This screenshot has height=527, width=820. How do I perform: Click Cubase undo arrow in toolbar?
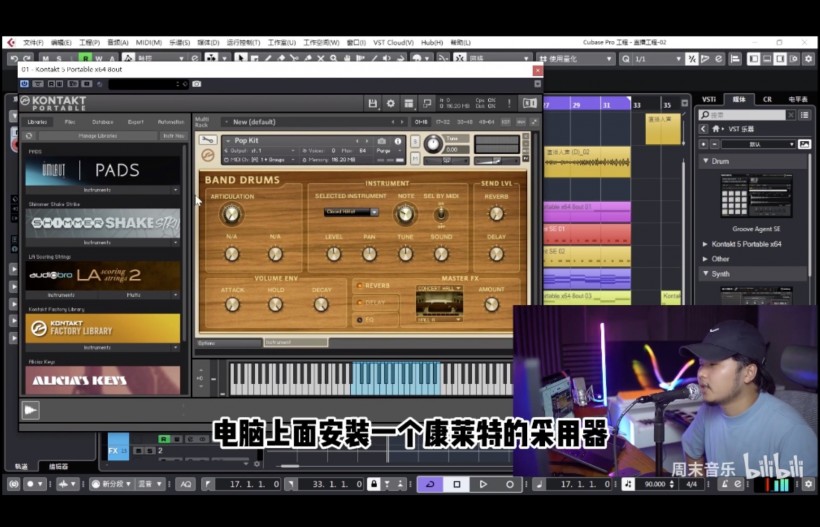[14, 59]
